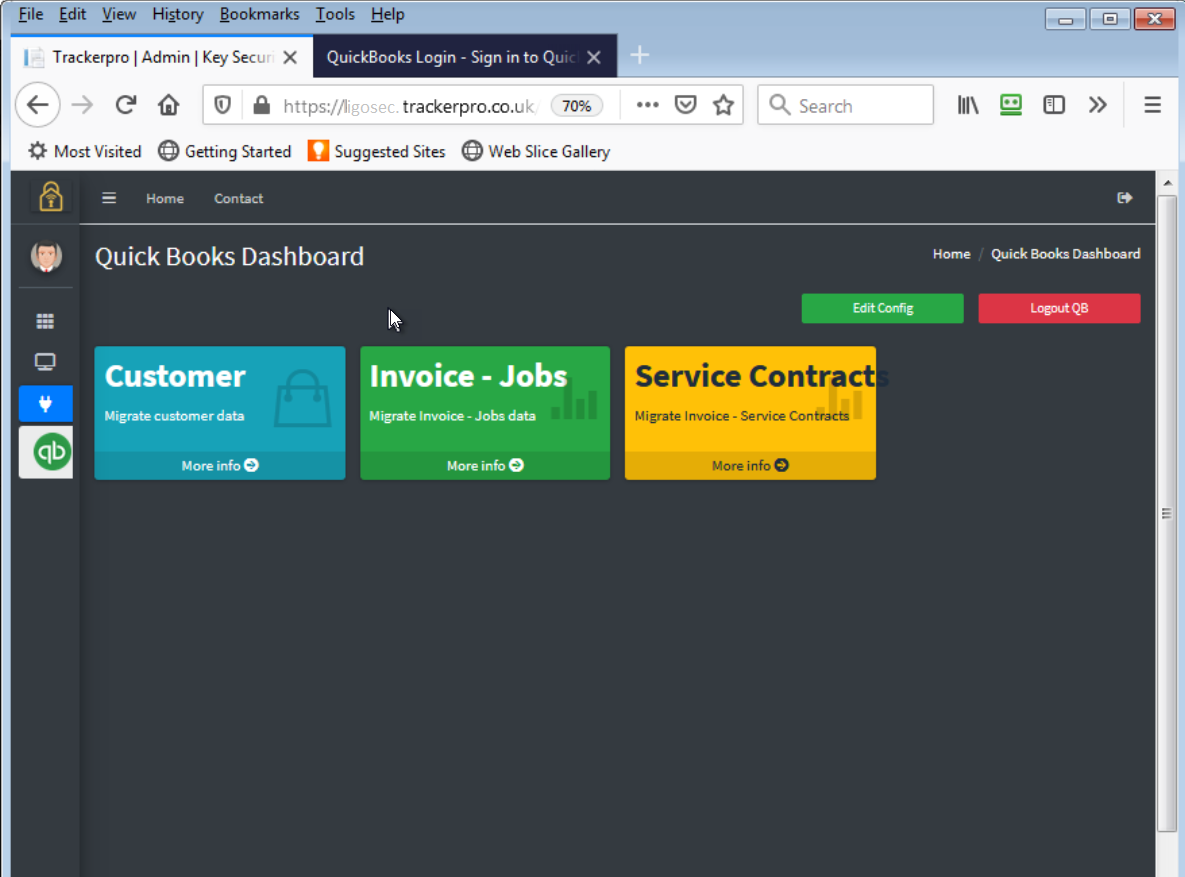Click the Edit Config button
Viewport: 1185px width, 877px height.
coord(883,308)
